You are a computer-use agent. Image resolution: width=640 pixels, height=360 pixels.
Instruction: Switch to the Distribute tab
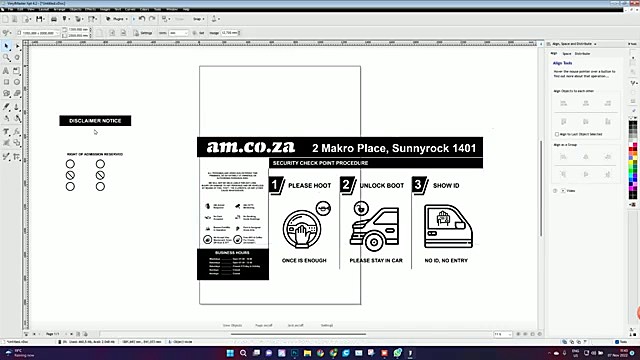(x=582, y=53)
